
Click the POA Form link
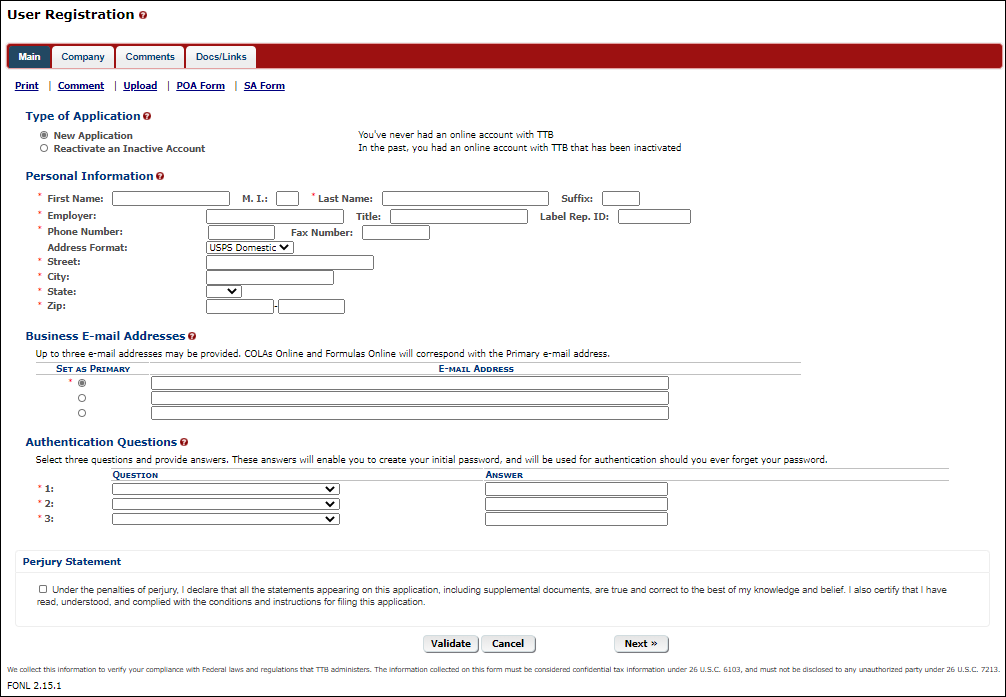click(200, 86)
